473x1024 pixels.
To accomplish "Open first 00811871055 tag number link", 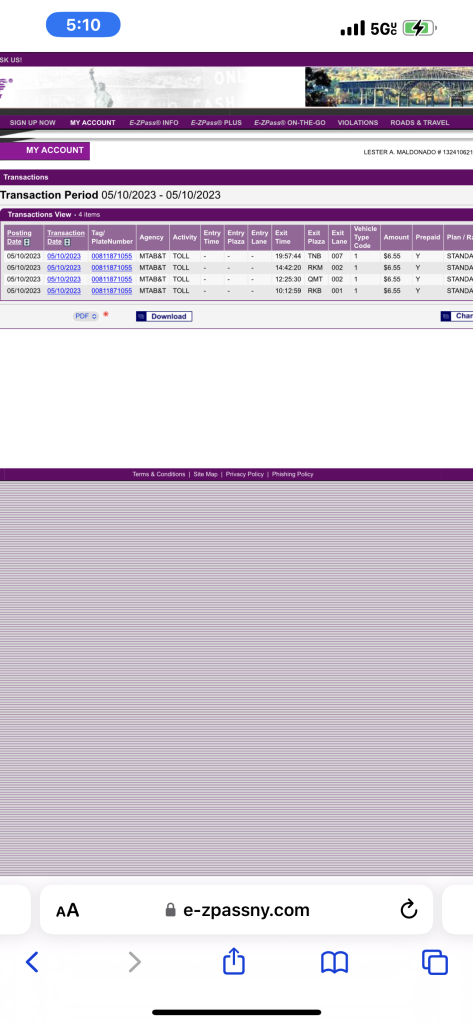I will pyautogui.click(x=112, y=256).
